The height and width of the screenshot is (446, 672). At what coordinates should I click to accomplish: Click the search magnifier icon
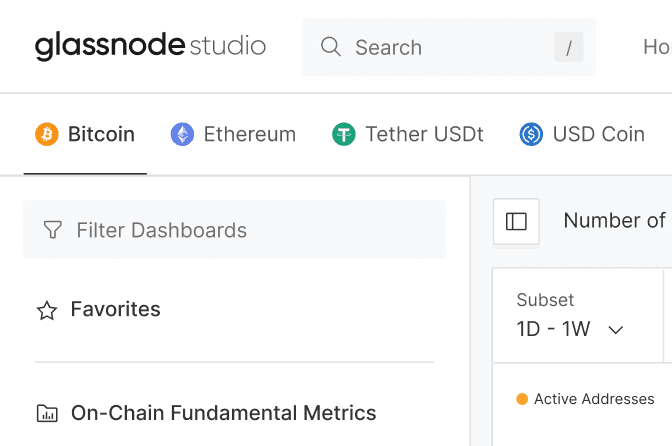coord(330,47)
